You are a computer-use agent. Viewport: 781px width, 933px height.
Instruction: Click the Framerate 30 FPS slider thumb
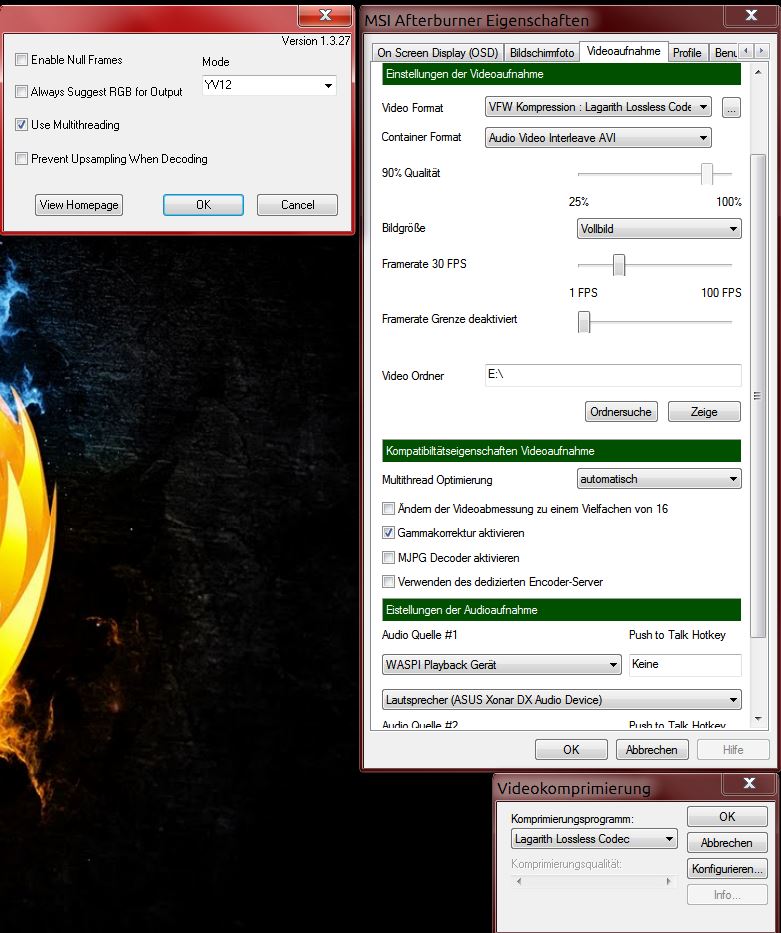619,265
